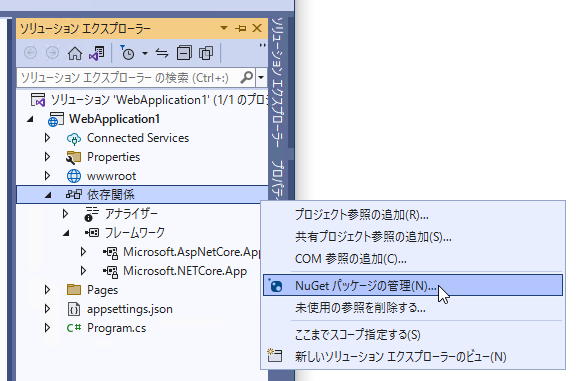Select the Properties item
577x381 pixels.
(113, 157)
